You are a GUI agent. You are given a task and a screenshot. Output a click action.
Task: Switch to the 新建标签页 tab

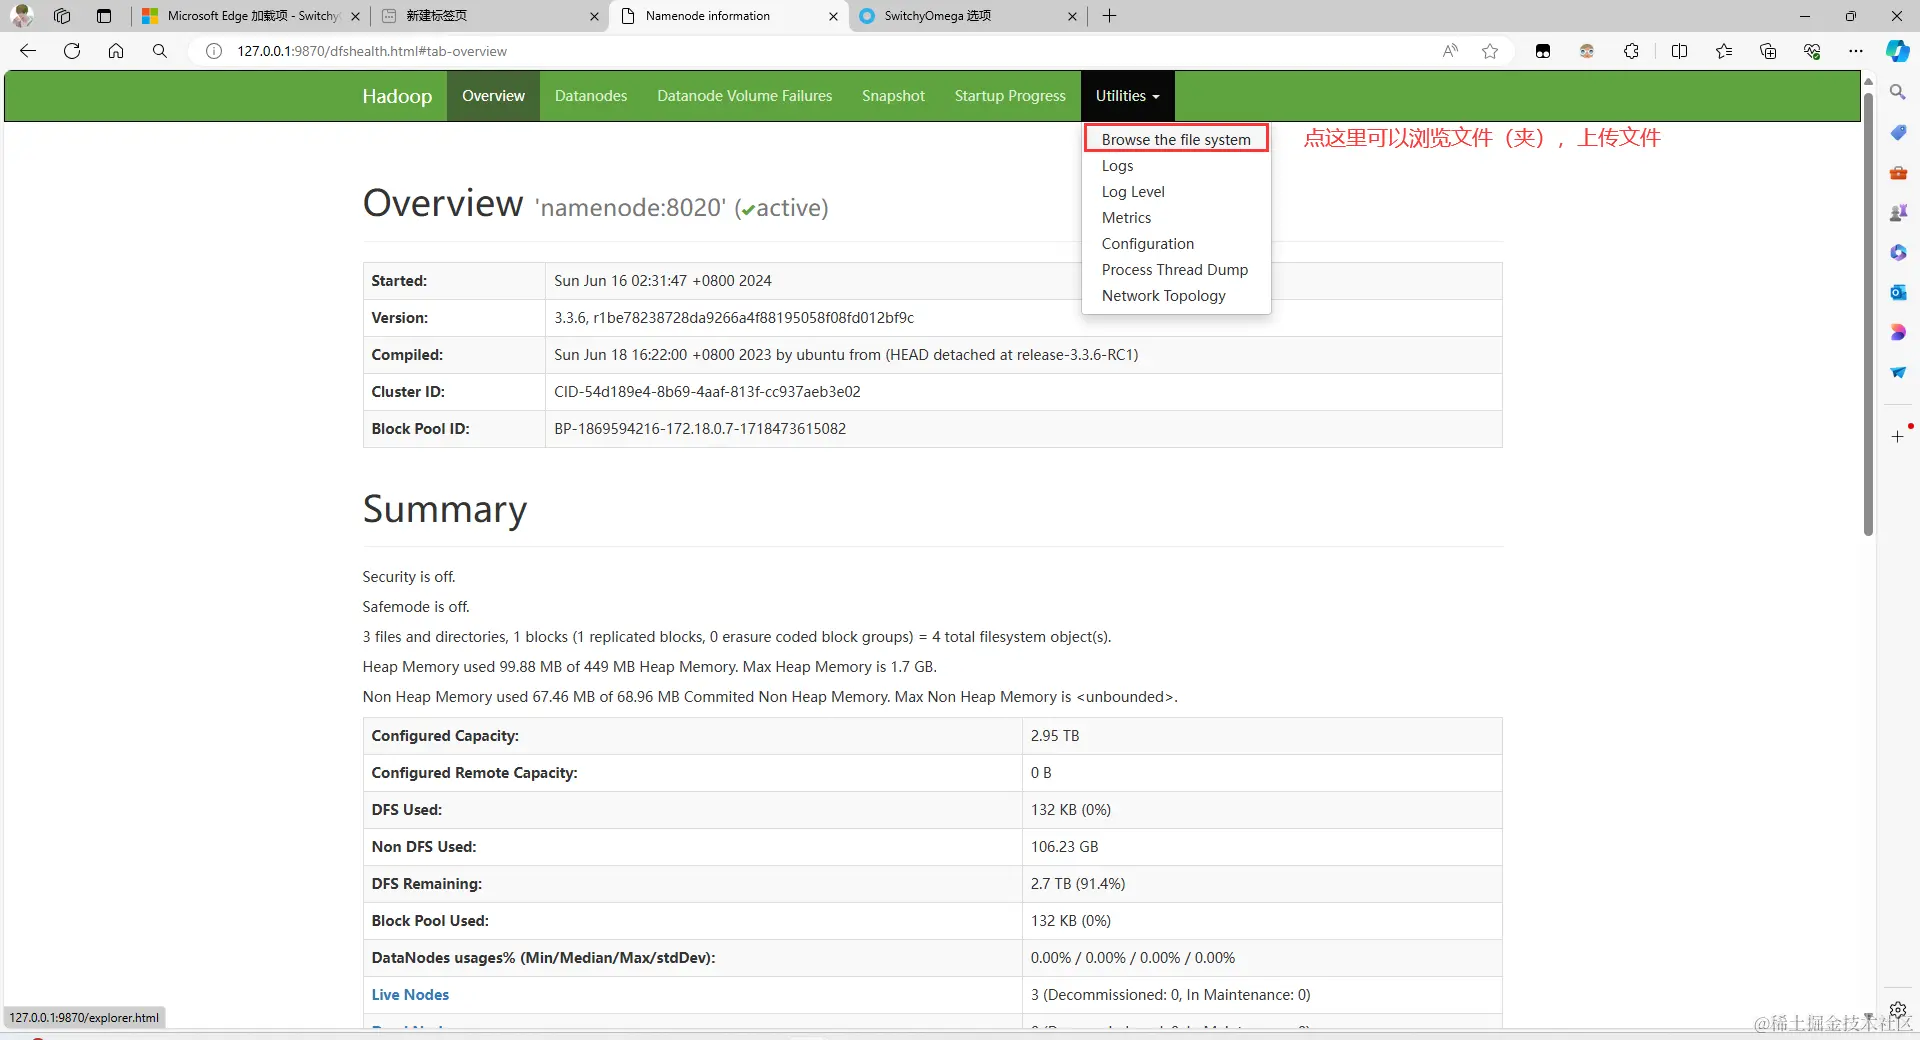[490, 16]
